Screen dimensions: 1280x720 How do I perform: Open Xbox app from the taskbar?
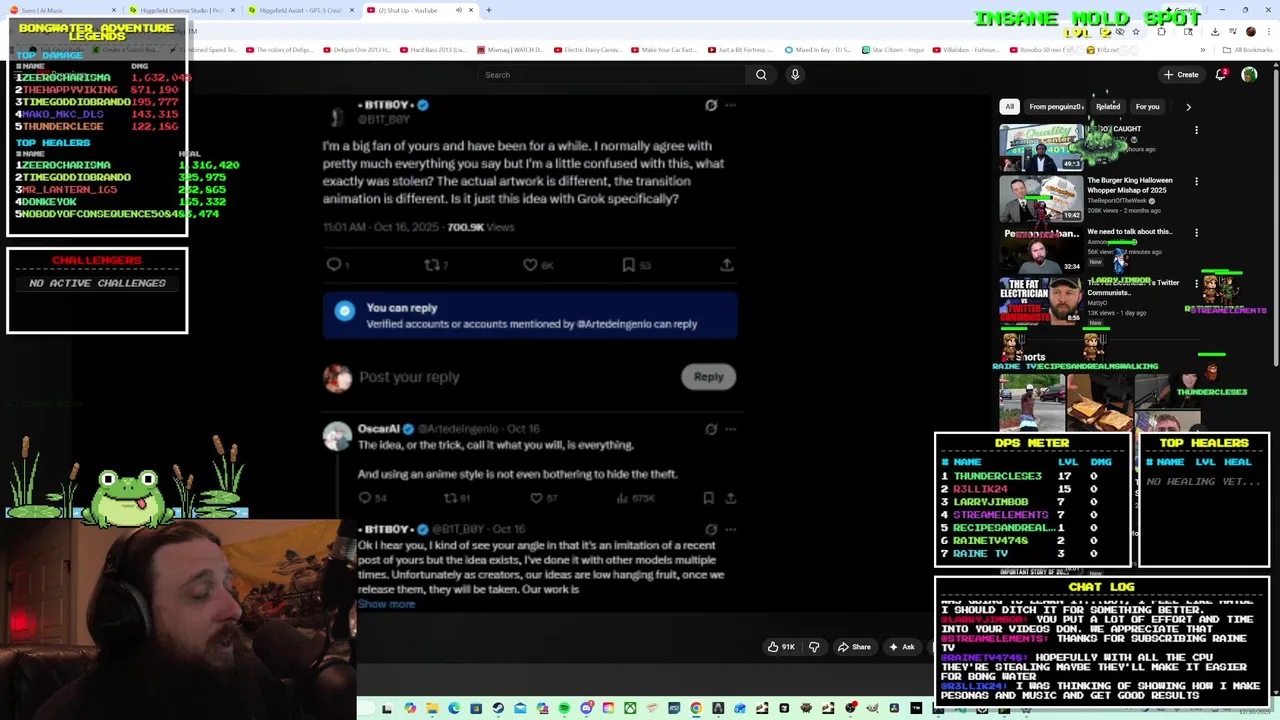point(630,709)
